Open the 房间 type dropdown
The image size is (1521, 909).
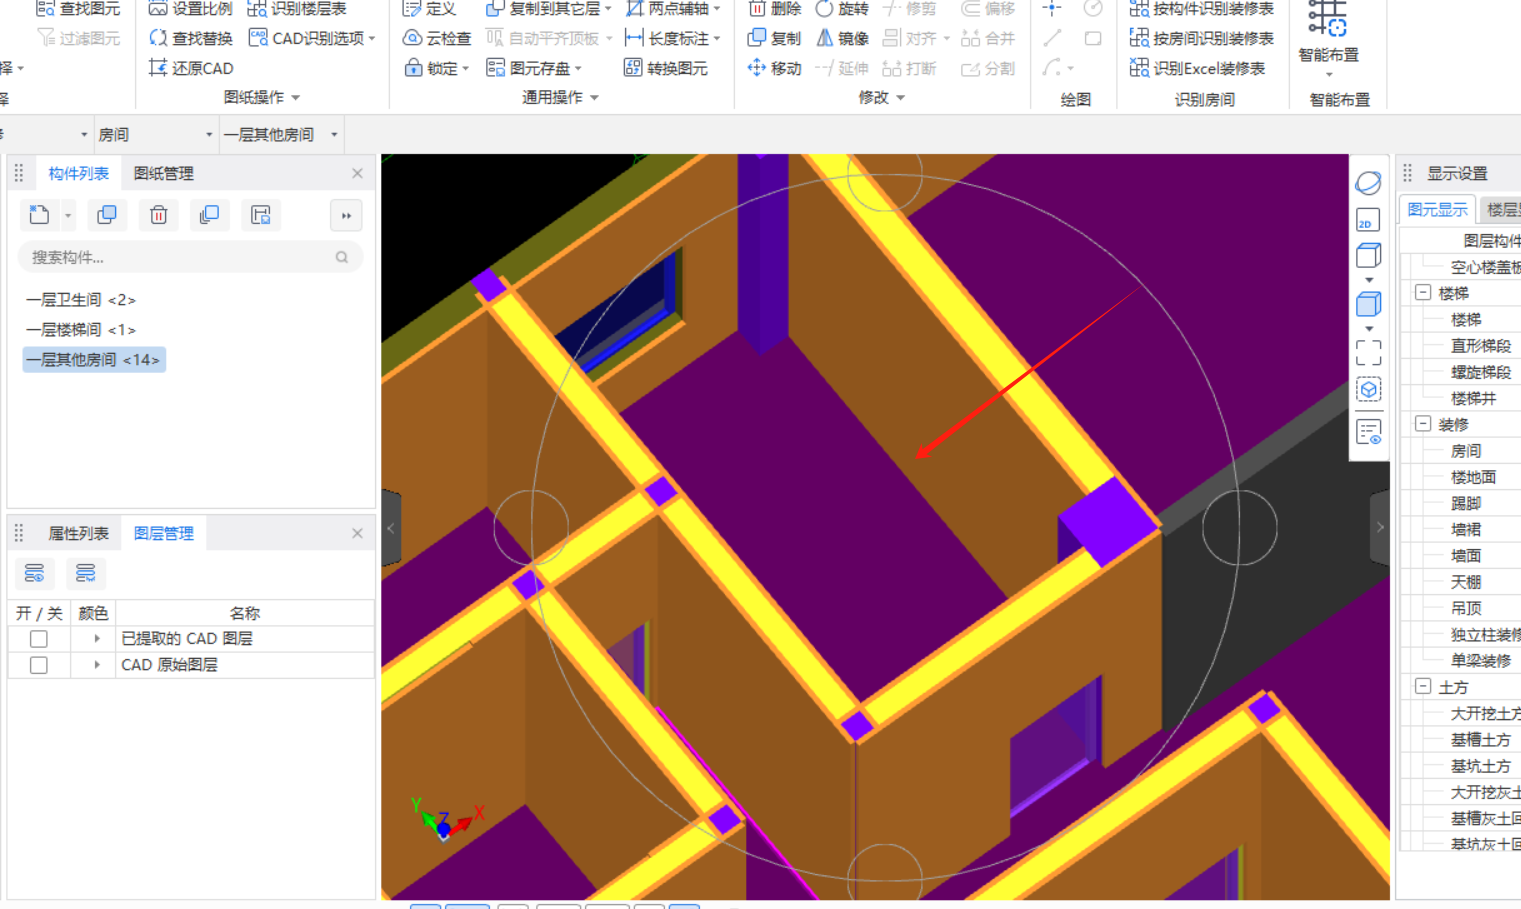(x=155, y=134)
